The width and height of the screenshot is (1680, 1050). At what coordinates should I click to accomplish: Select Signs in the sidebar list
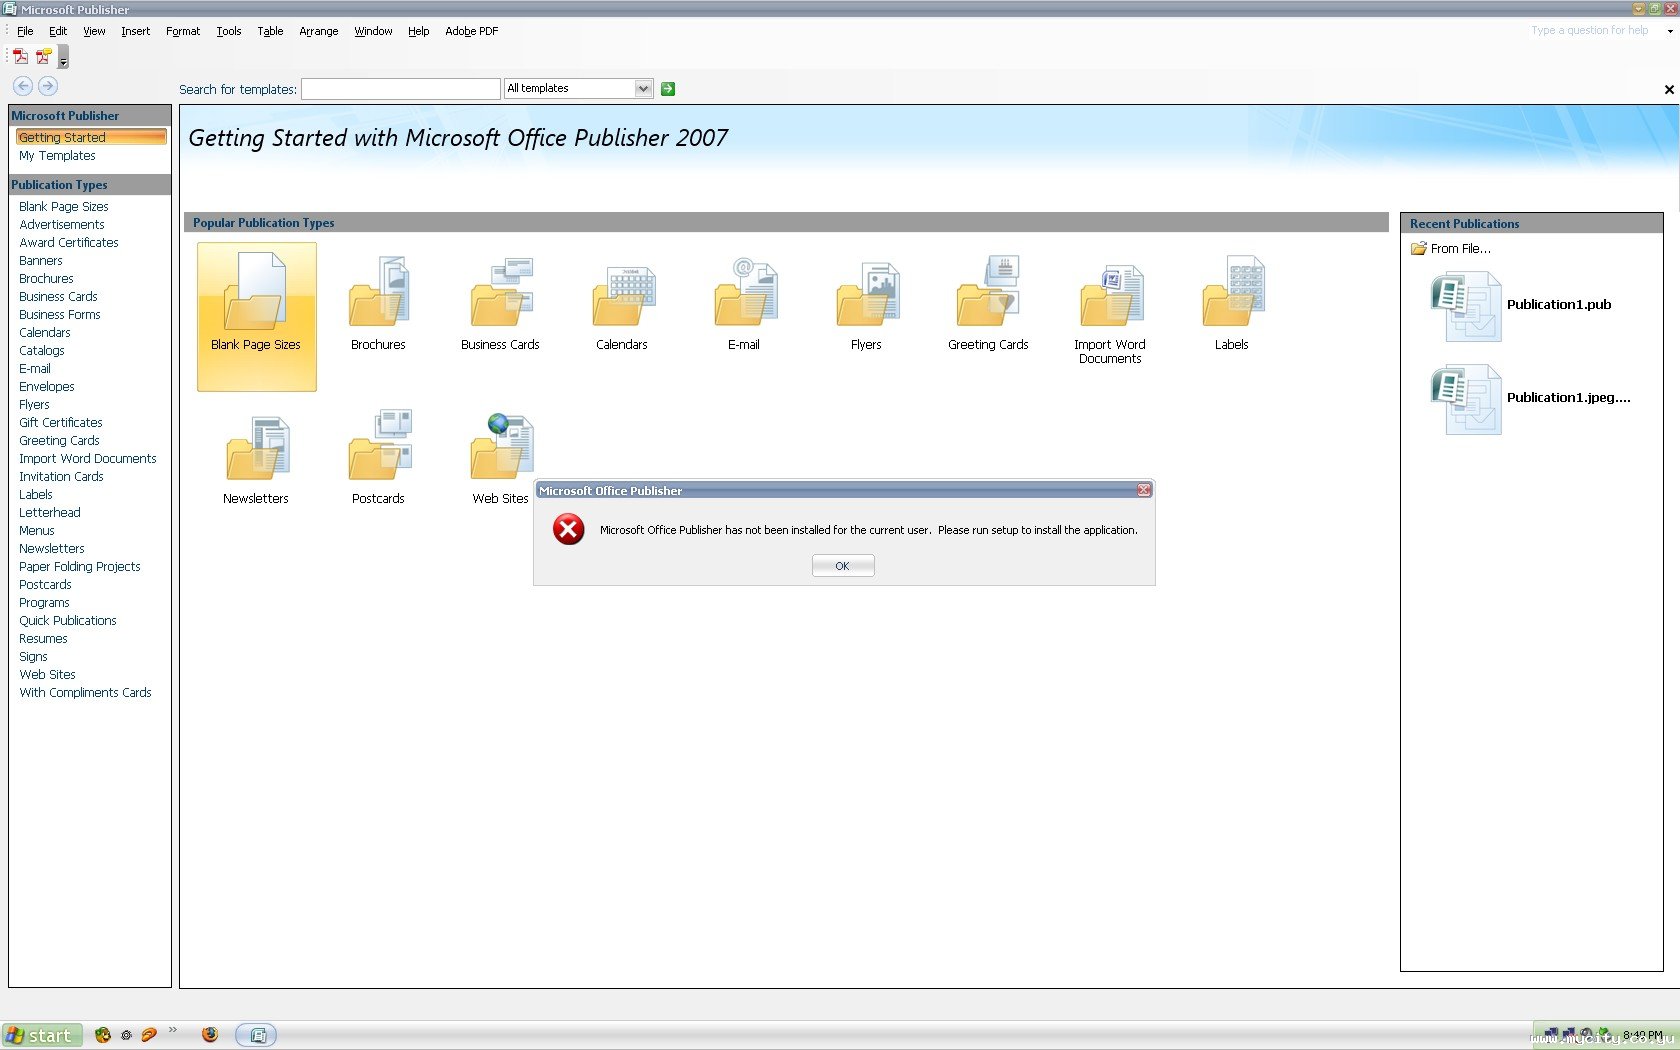click(34, 657)
